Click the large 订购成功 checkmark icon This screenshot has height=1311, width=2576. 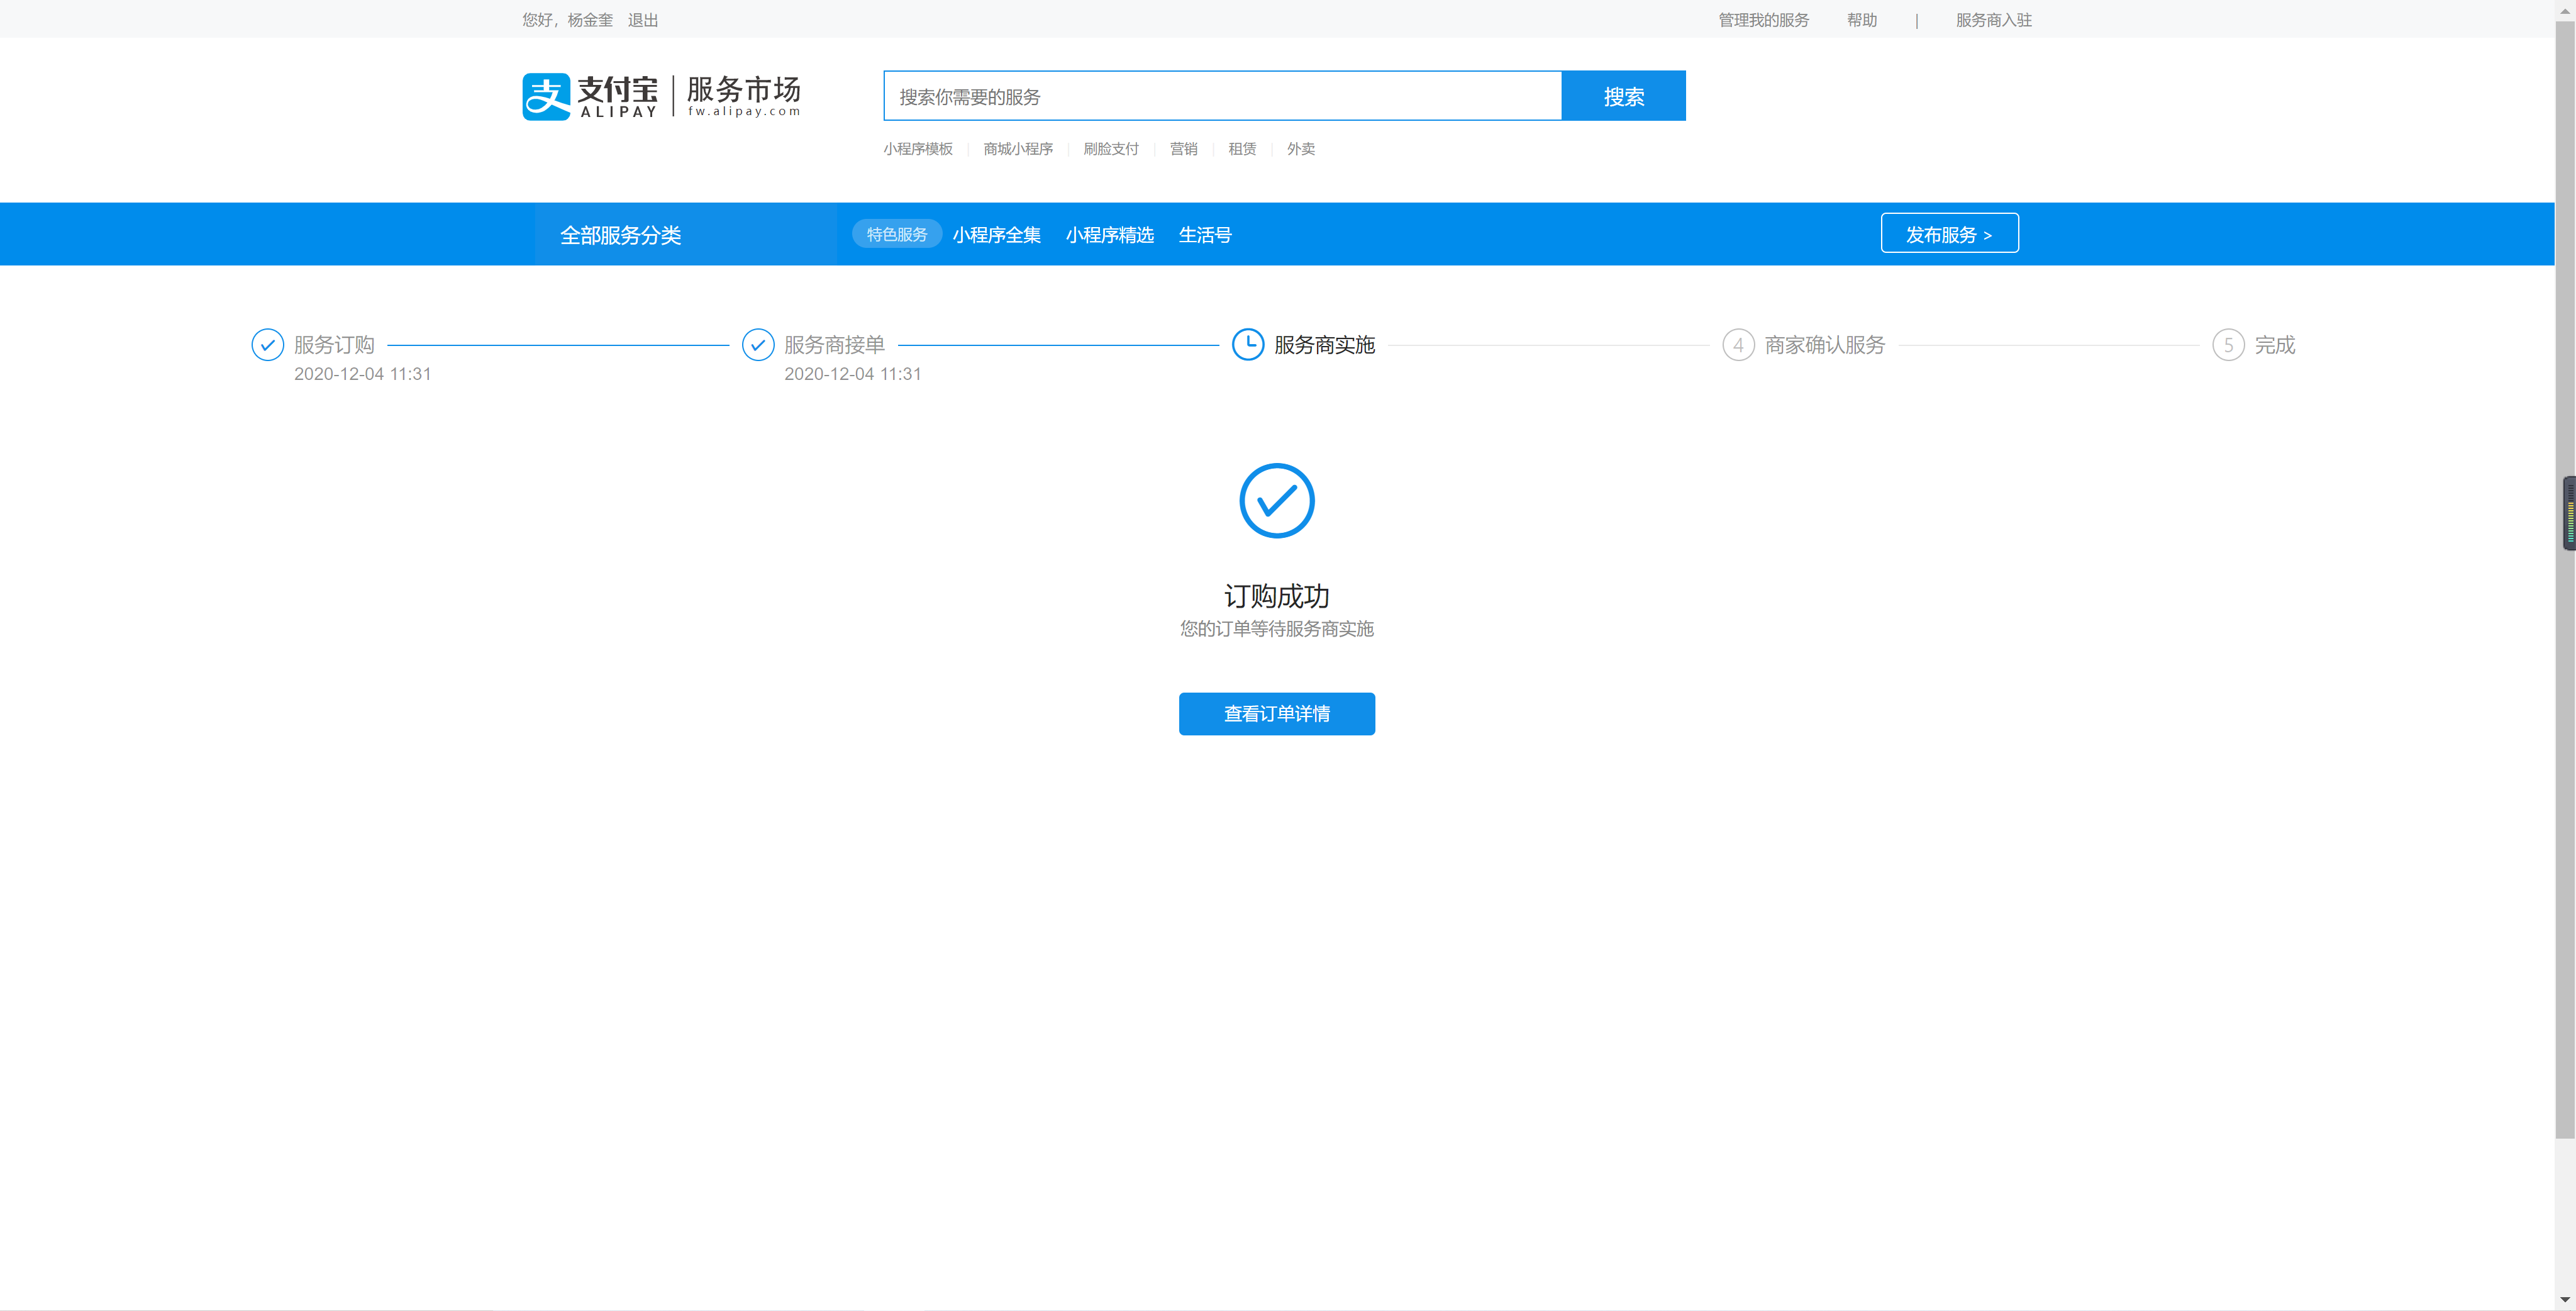tap(1276, 500)
